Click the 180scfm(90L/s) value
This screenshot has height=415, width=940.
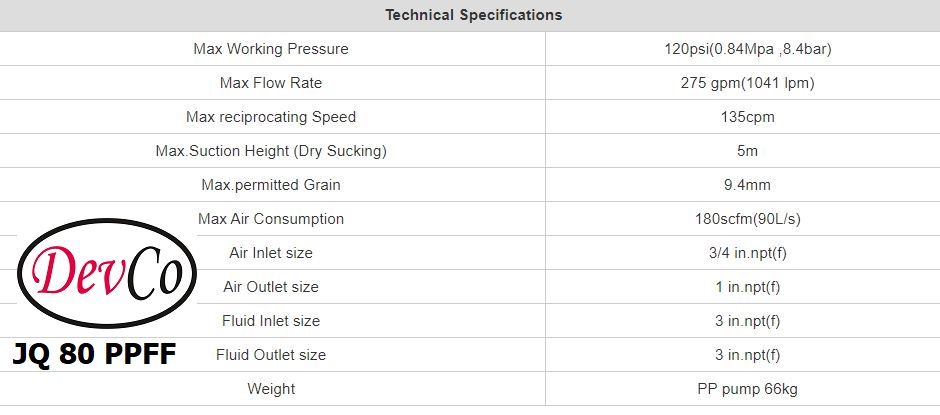point(741,219)
